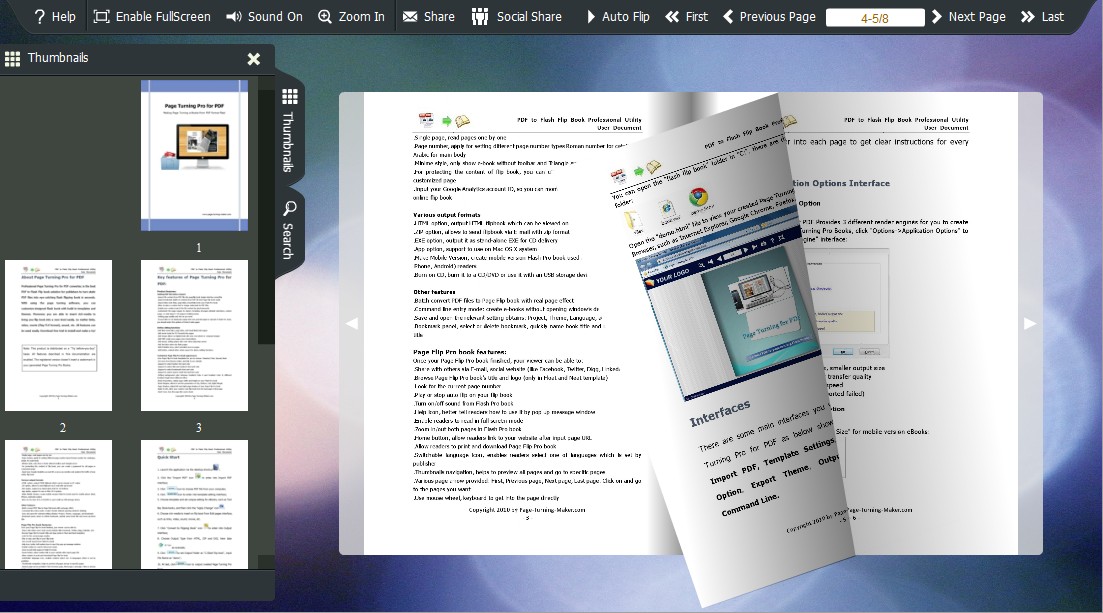Open page 1 cover thumbnail

coord(194,156)
